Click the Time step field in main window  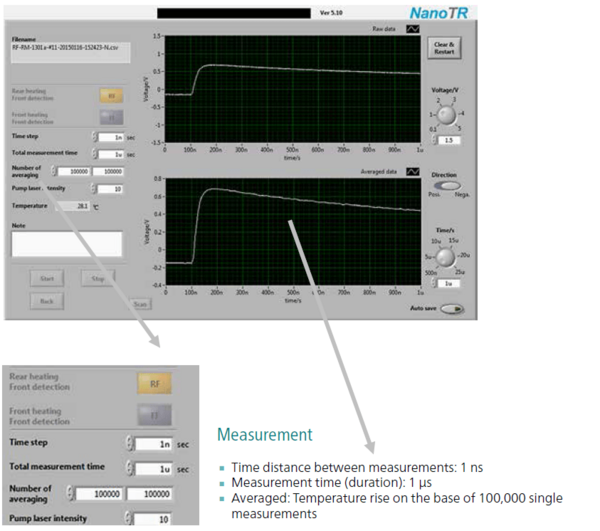coord(111,137)
